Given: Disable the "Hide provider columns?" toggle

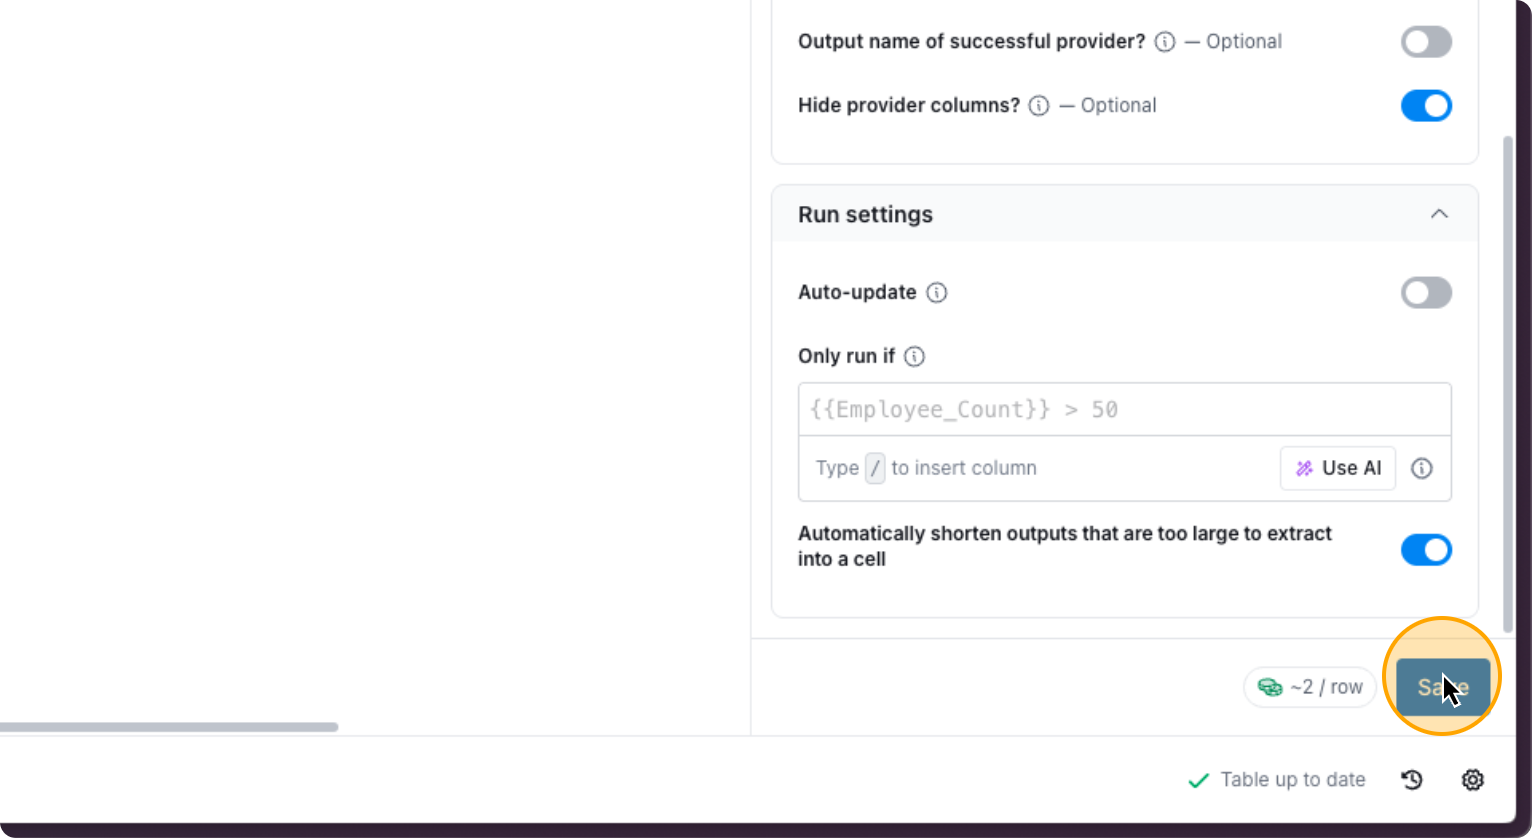Looking at the screenshot, I should pos(1427,105).
